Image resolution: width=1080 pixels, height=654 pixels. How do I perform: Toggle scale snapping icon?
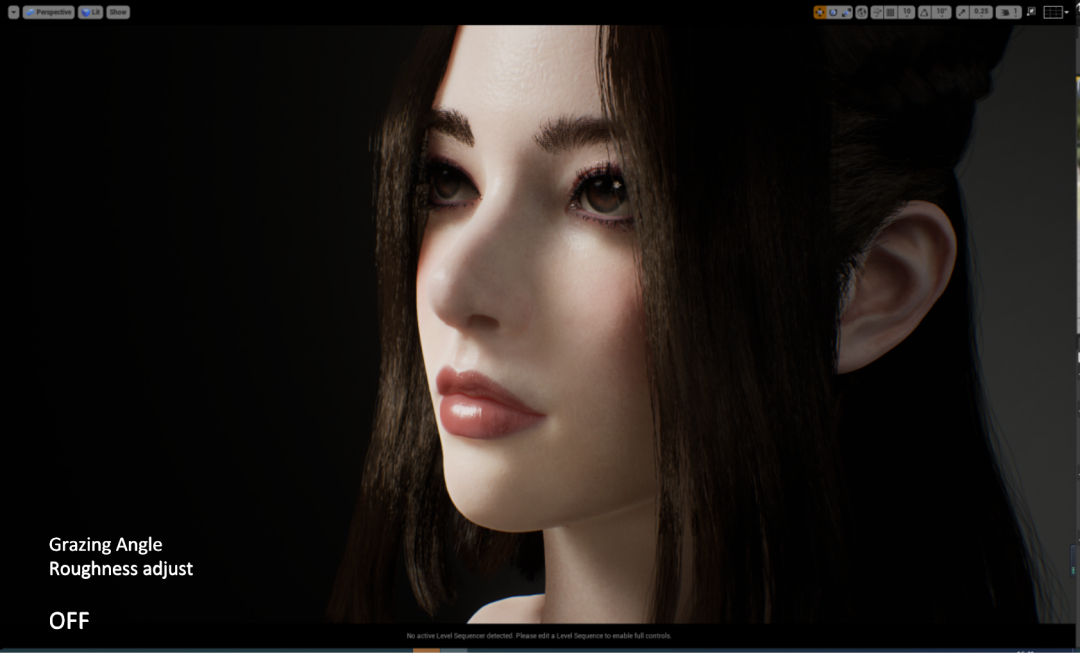pos(963,12)
